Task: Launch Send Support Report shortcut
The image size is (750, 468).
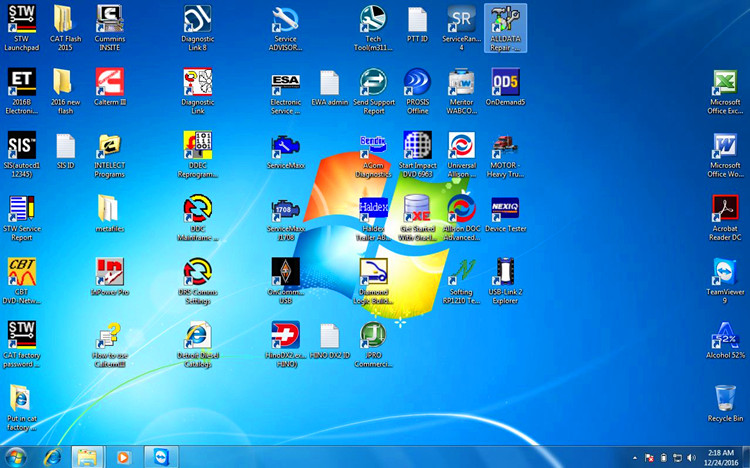Action: coord(374,91)
